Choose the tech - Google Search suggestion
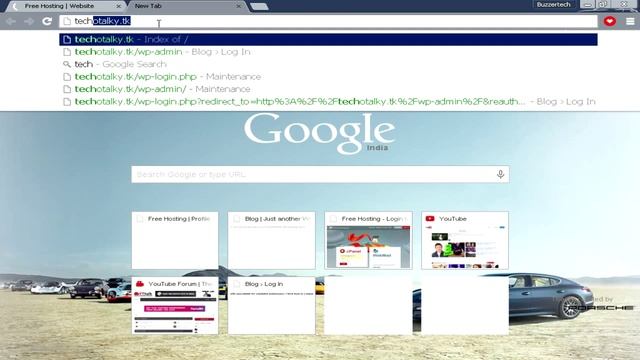 328,64
